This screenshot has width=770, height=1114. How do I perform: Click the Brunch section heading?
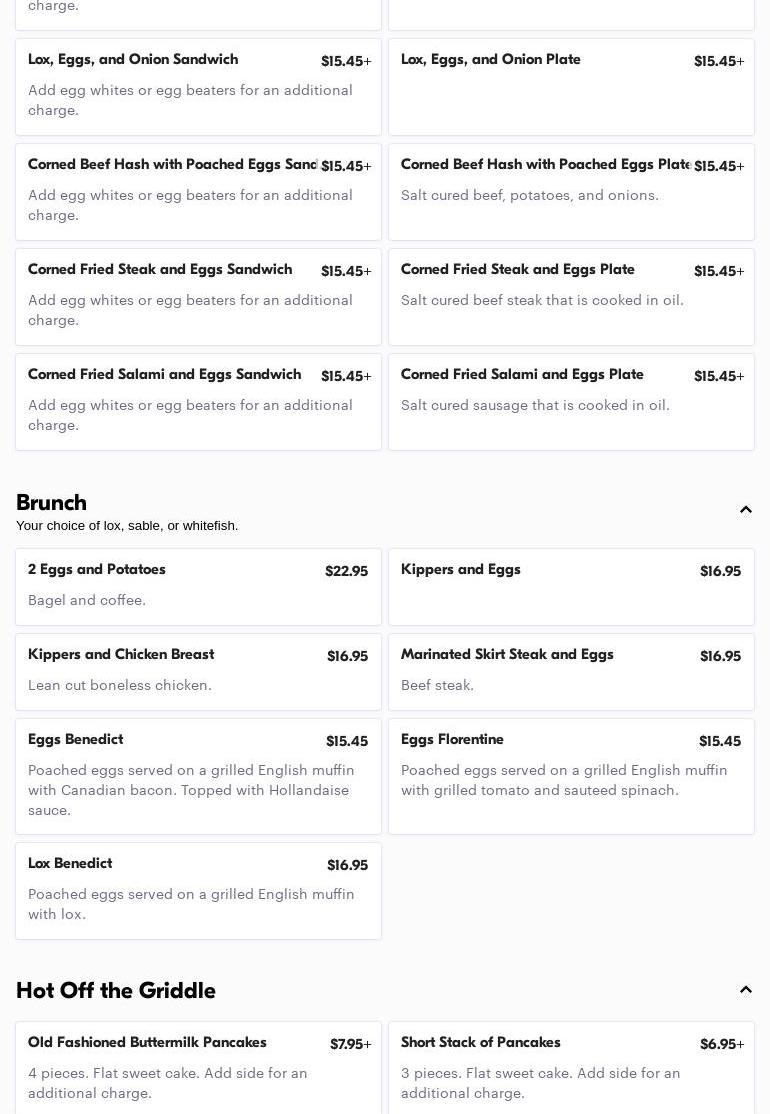point(52,503)
